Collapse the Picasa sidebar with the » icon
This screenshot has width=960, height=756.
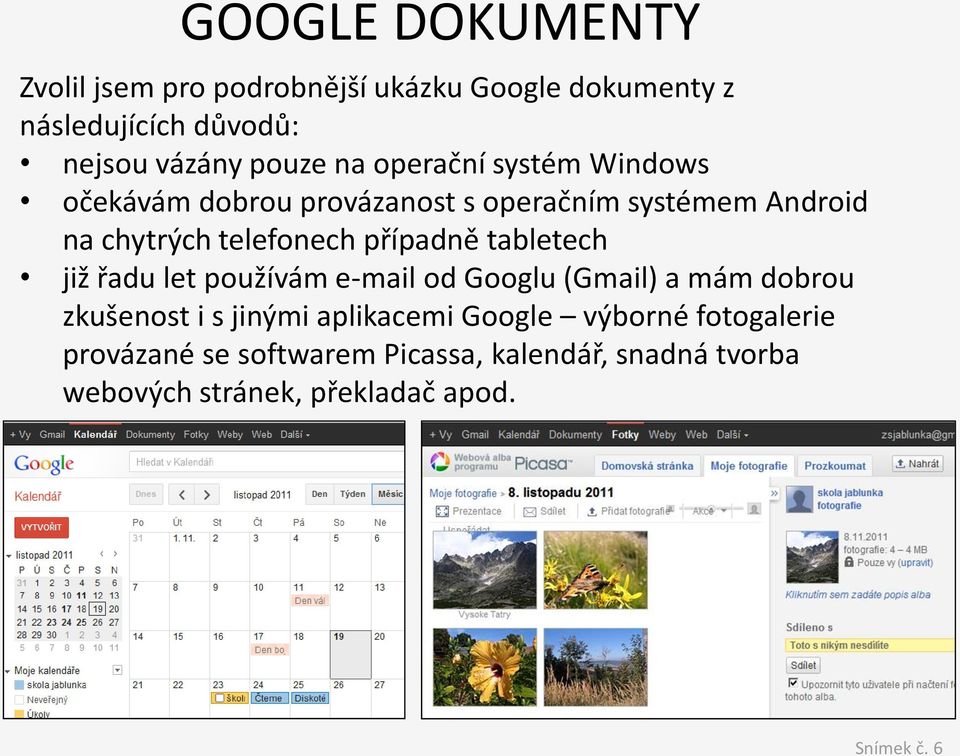point(774,493)
